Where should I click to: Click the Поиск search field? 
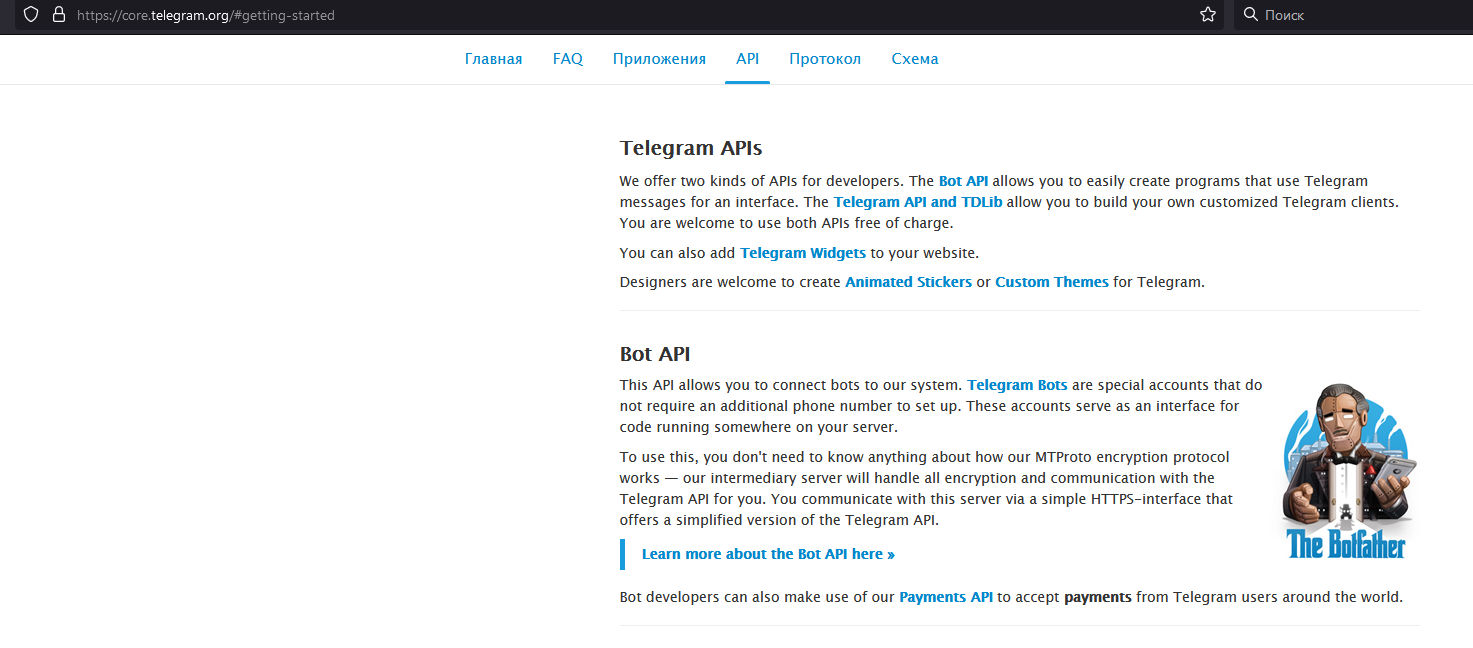coord(1352,15)
